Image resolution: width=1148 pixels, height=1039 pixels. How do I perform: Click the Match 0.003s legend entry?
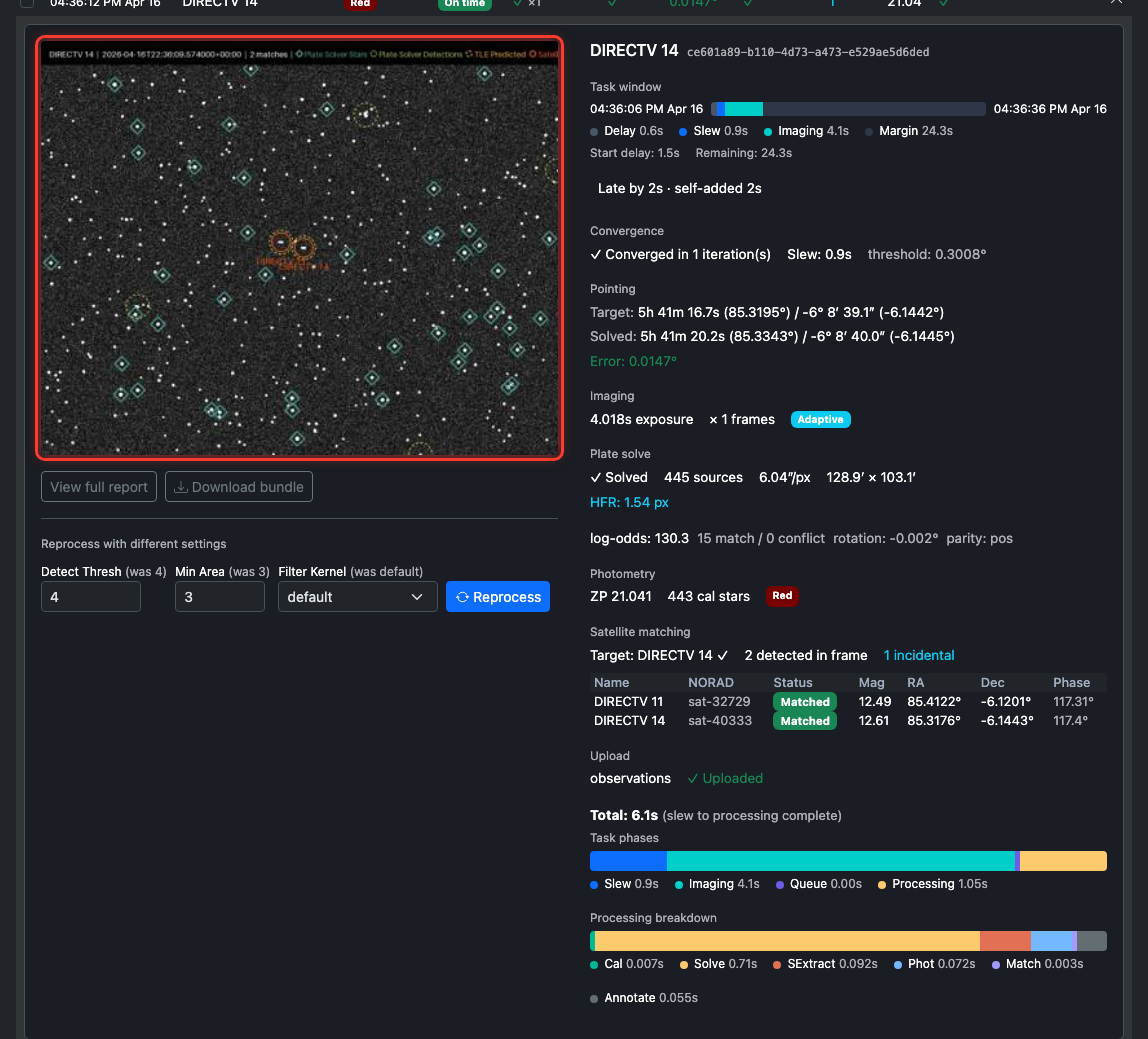click(1037, 964)
